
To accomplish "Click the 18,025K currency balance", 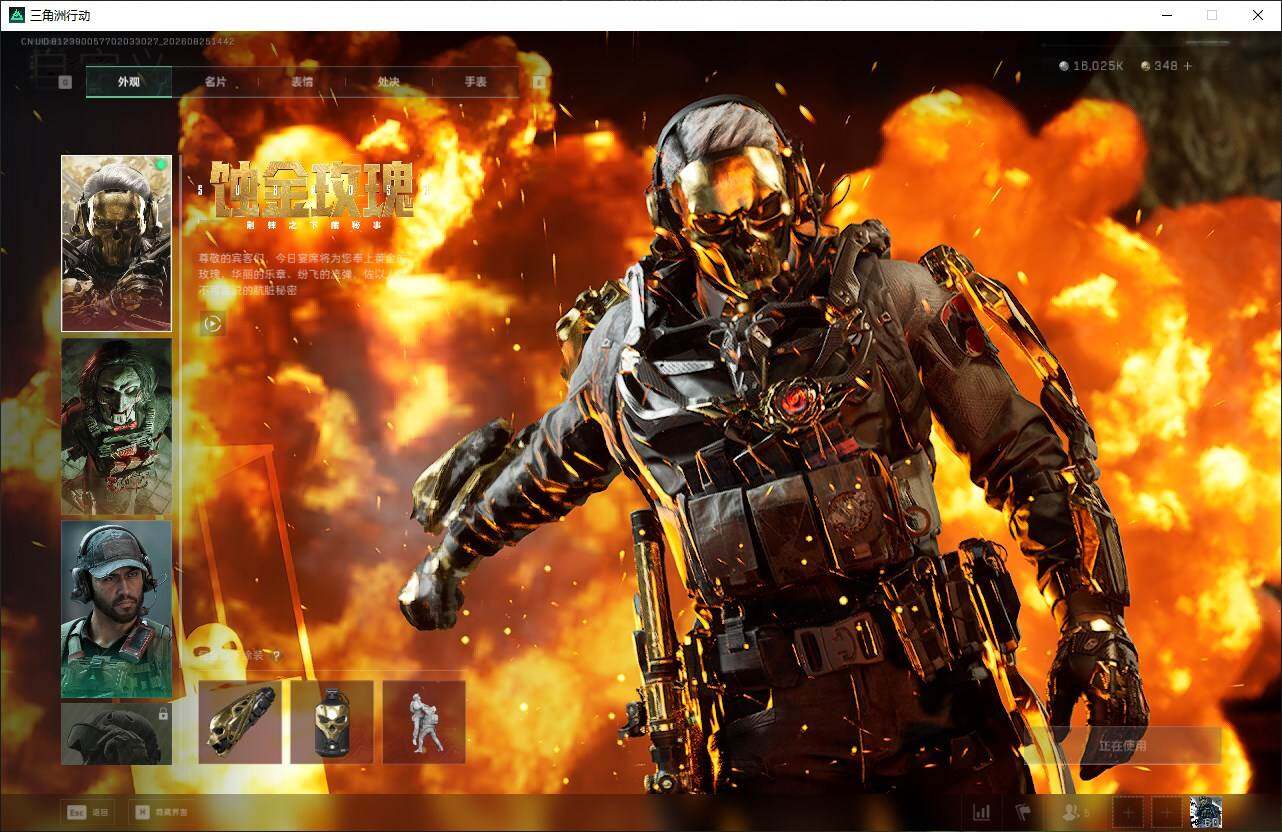I will 1091,66.
